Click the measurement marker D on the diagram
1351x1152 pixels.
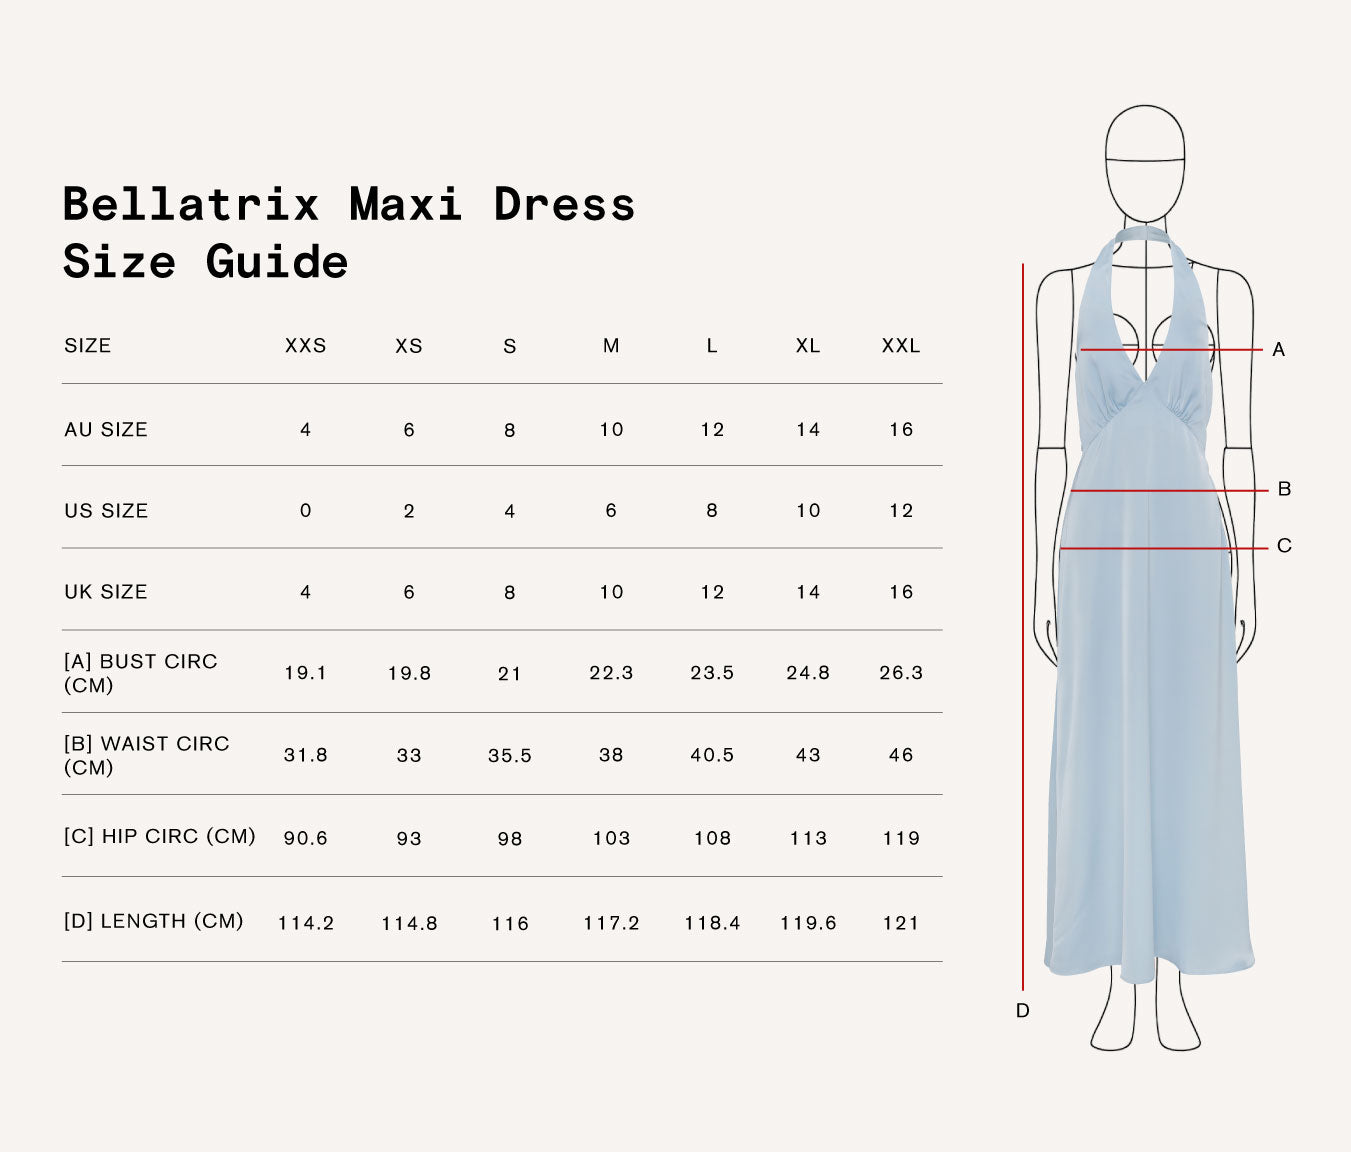coord(1022,1010)
